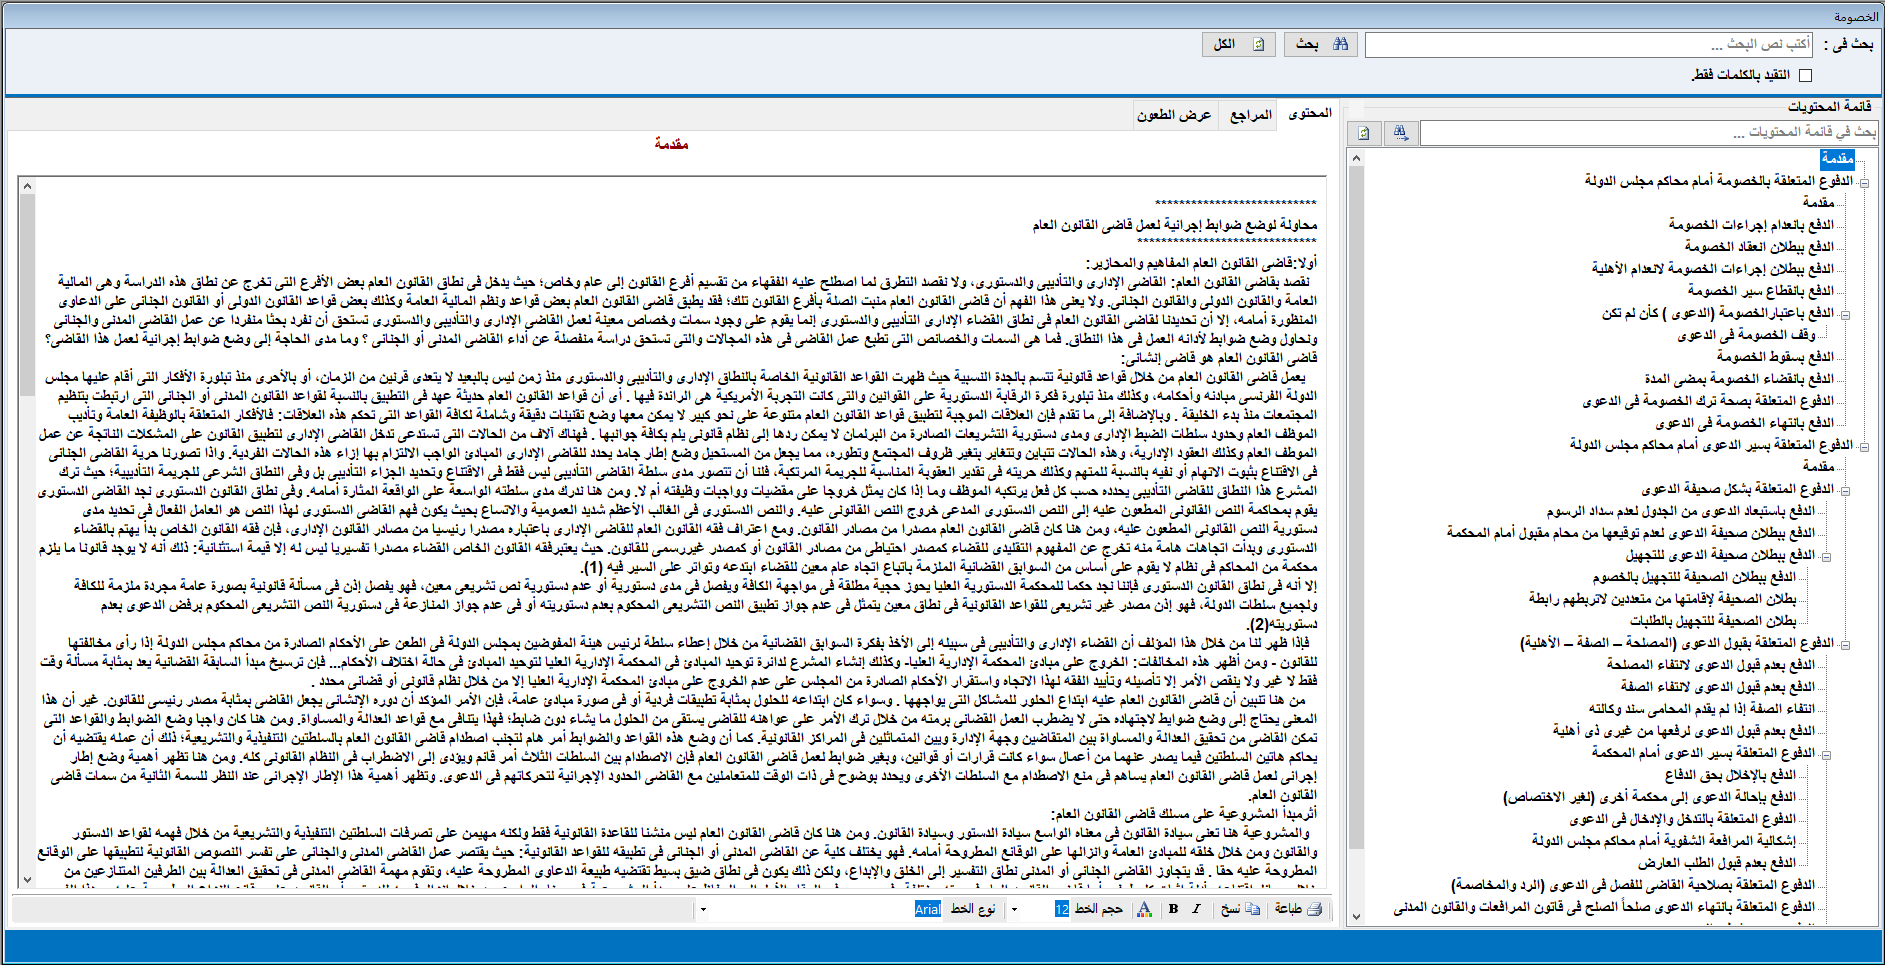Click contents tree scrollbar down arrow
Image resolution: width=1885 pixels, height=965 pixels.
1356,916
